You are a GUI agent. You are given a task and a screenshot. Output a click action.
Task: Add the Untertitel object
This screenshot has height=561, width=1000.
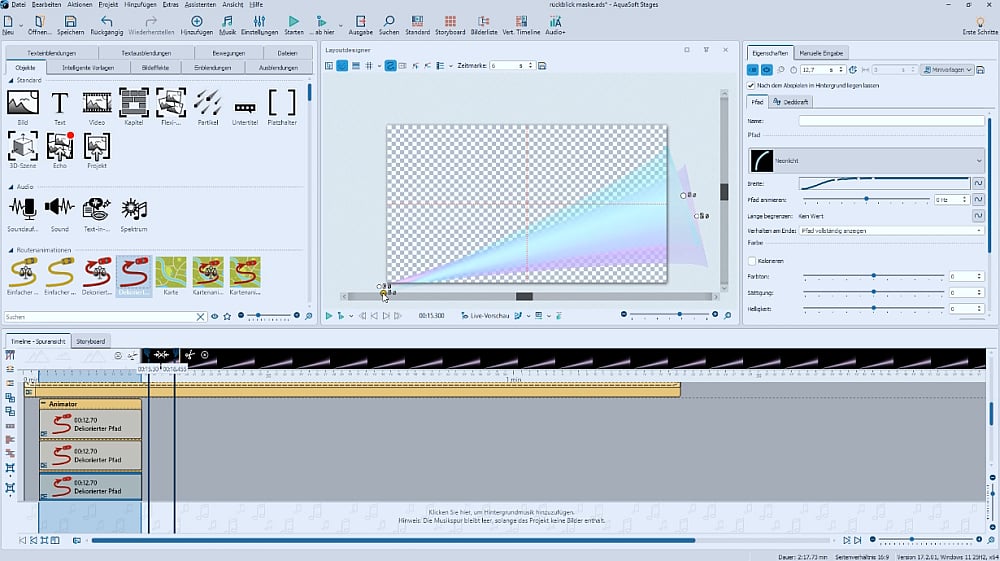(x=245, y=104)
